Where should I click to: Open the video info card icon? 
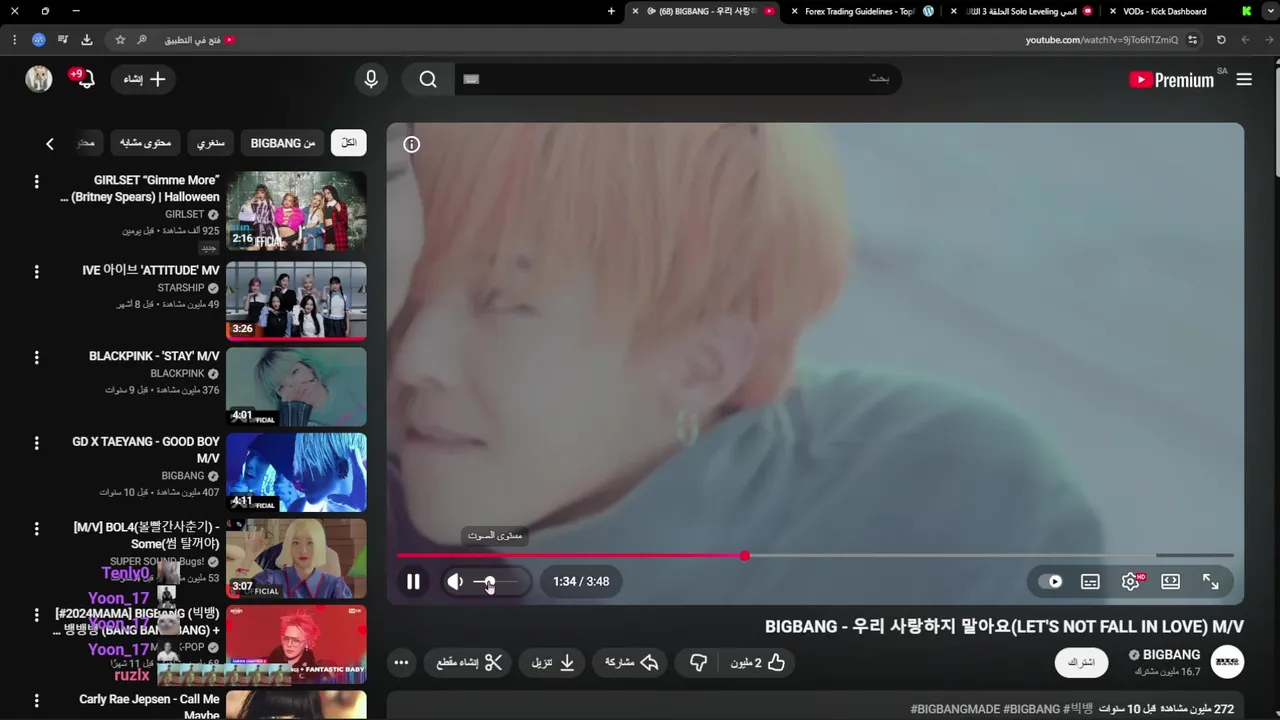tap(412, 144)
